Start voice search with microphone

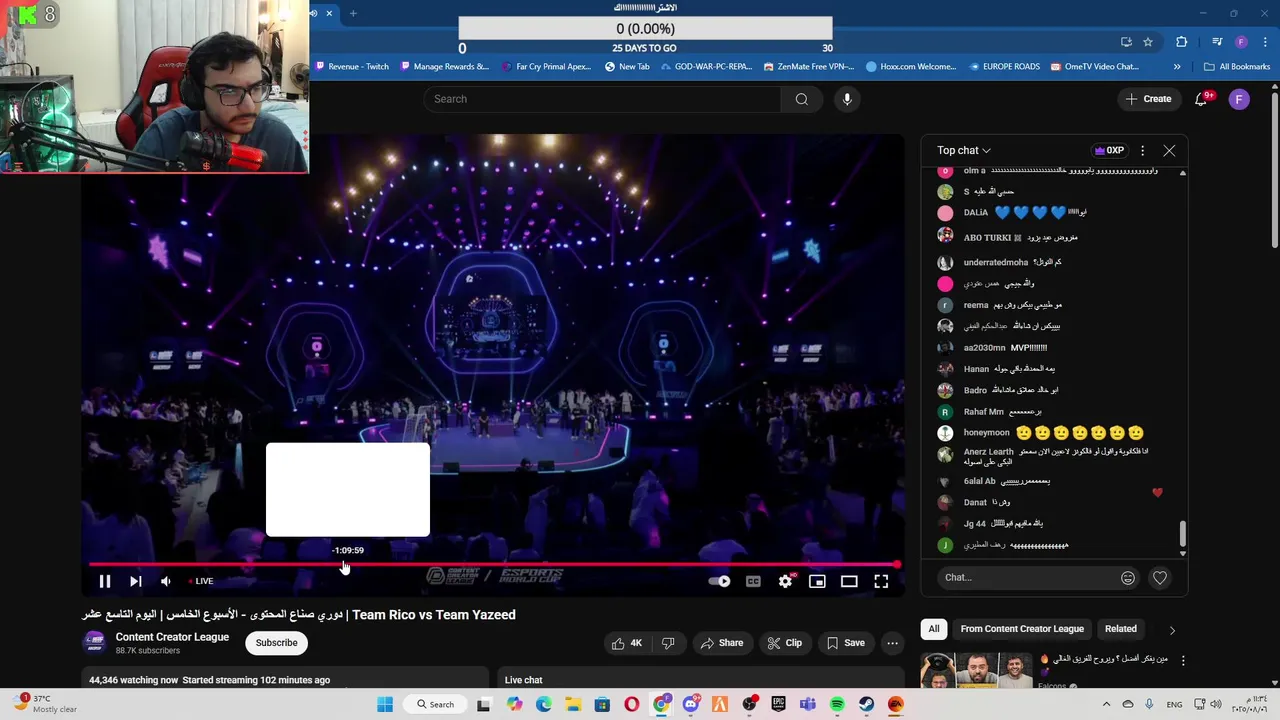[x=847, y=99]
